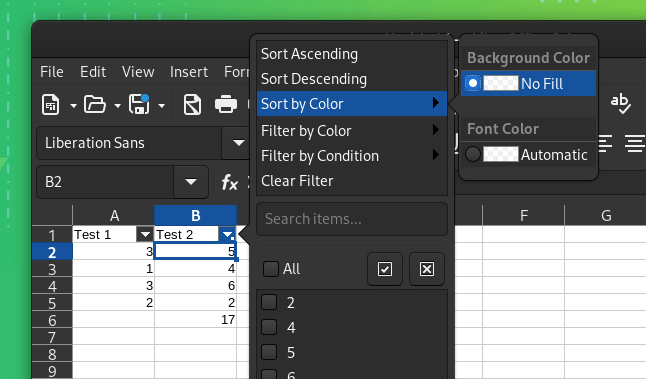The height and width of the screenshot is (379, 646).
Task: Click the Save document icon
Action: point(139,105)
